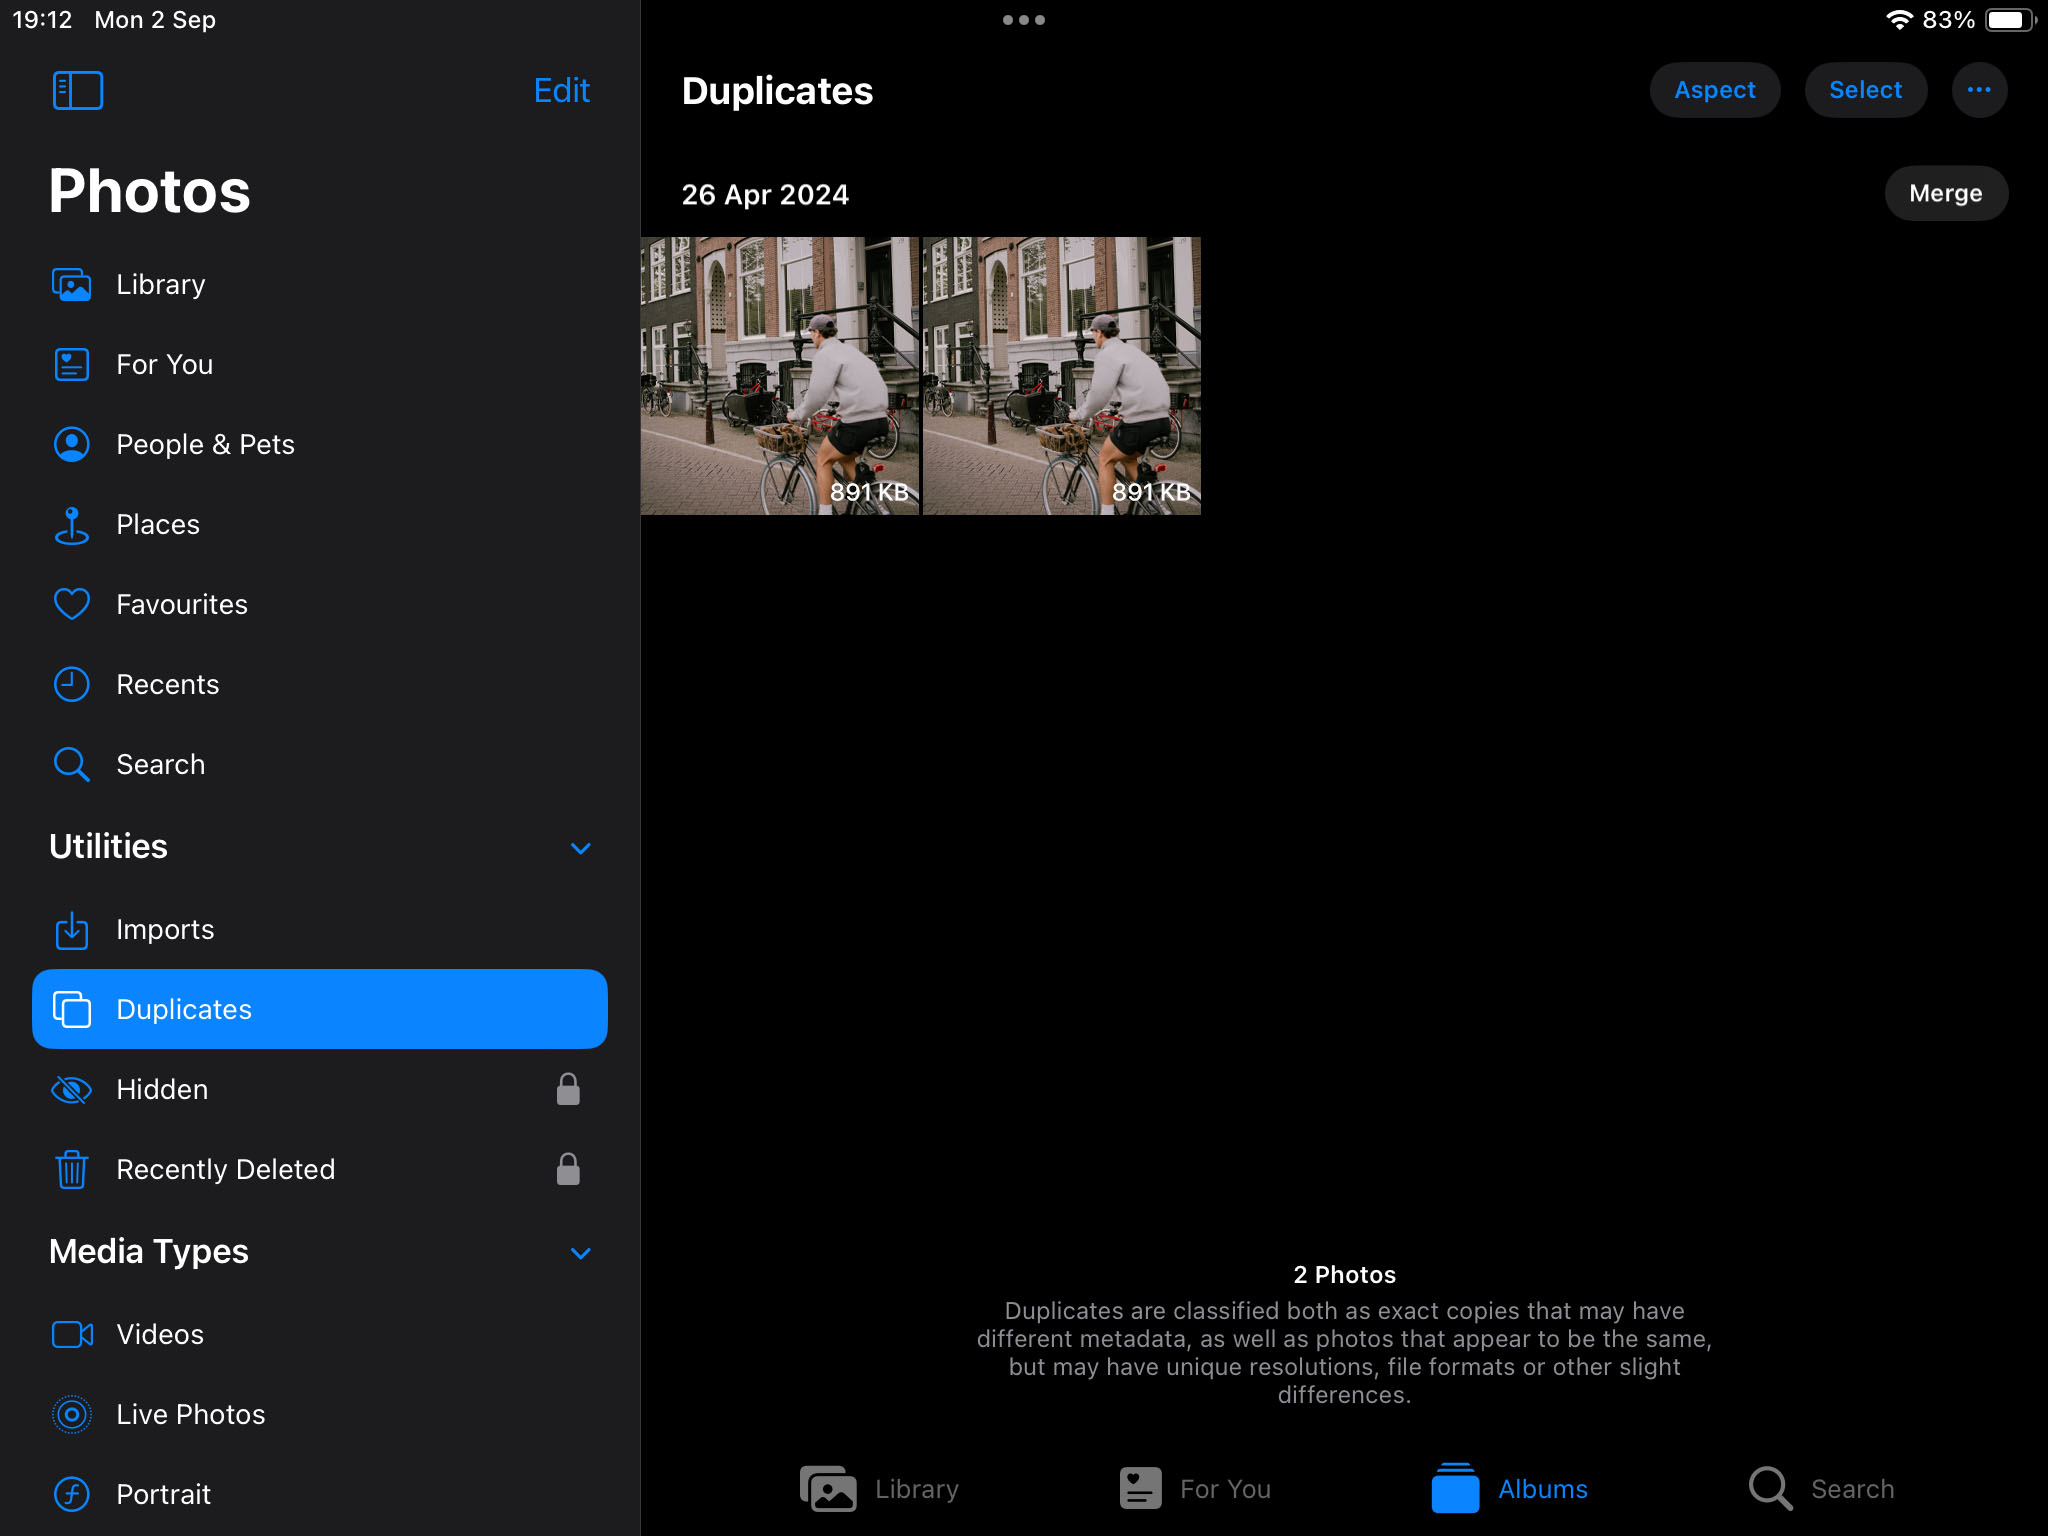Viewport: 2048px width, 1536px height.
Task: Click the Merge duplicates button
Action: pyautogui.click(x=1946, y=194)
